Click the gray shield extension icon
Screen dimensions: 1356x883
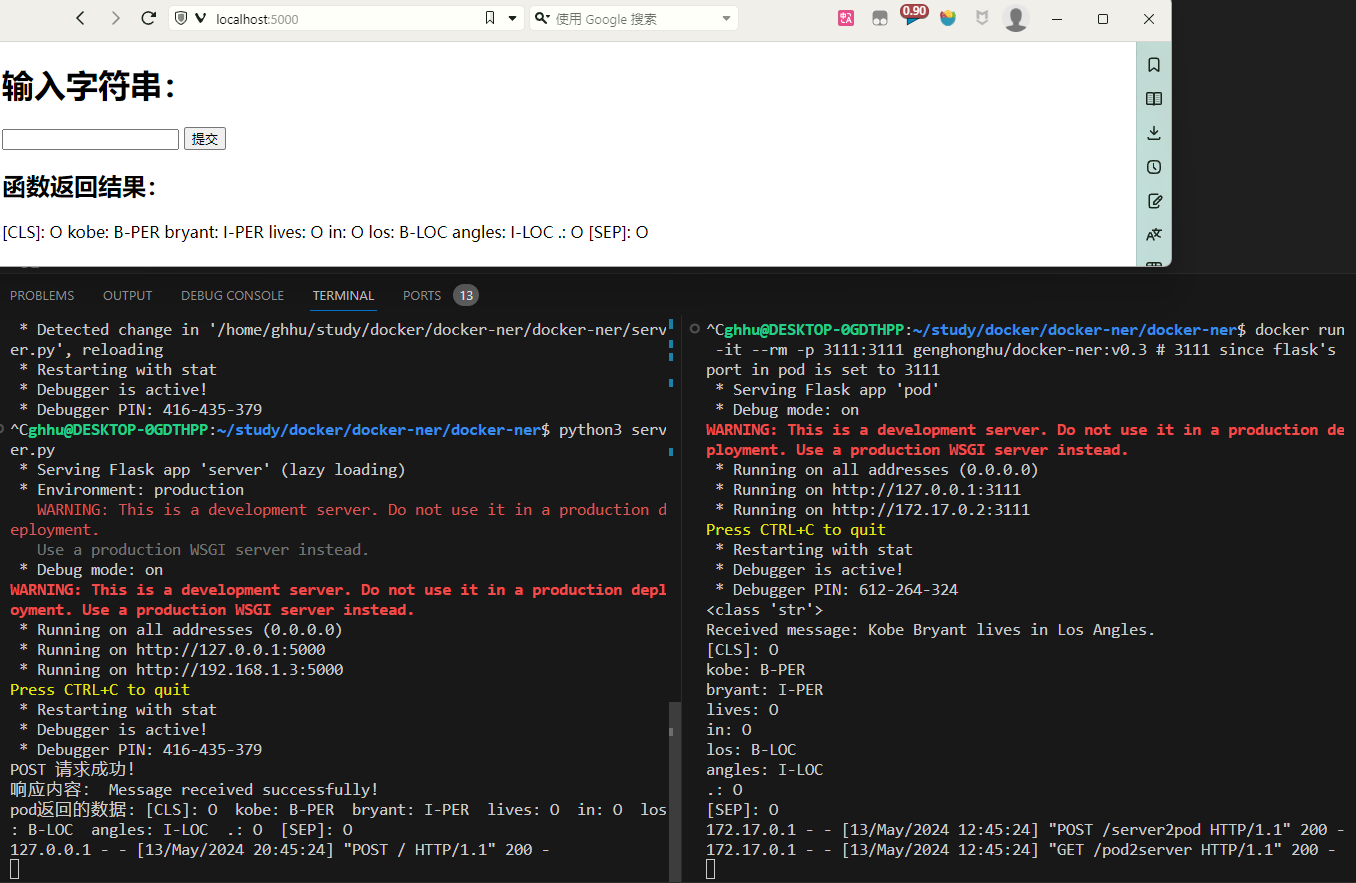point(983,18)
